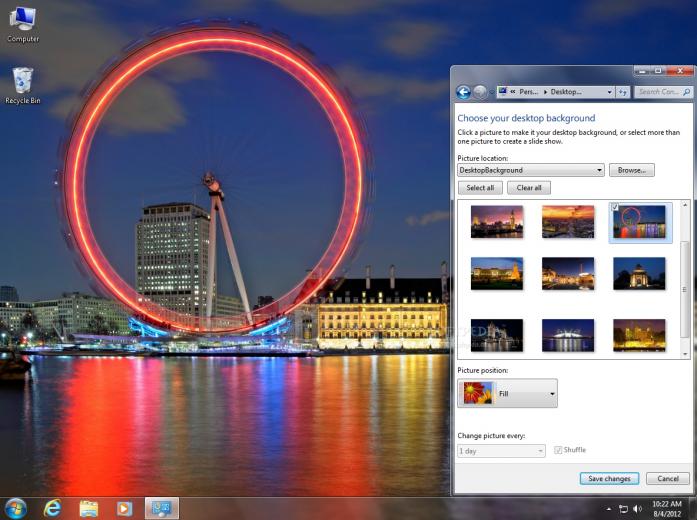Toggle the Shuffle checkbox
The width and height of the screenshot is (697, 520).
click(558, 450)
